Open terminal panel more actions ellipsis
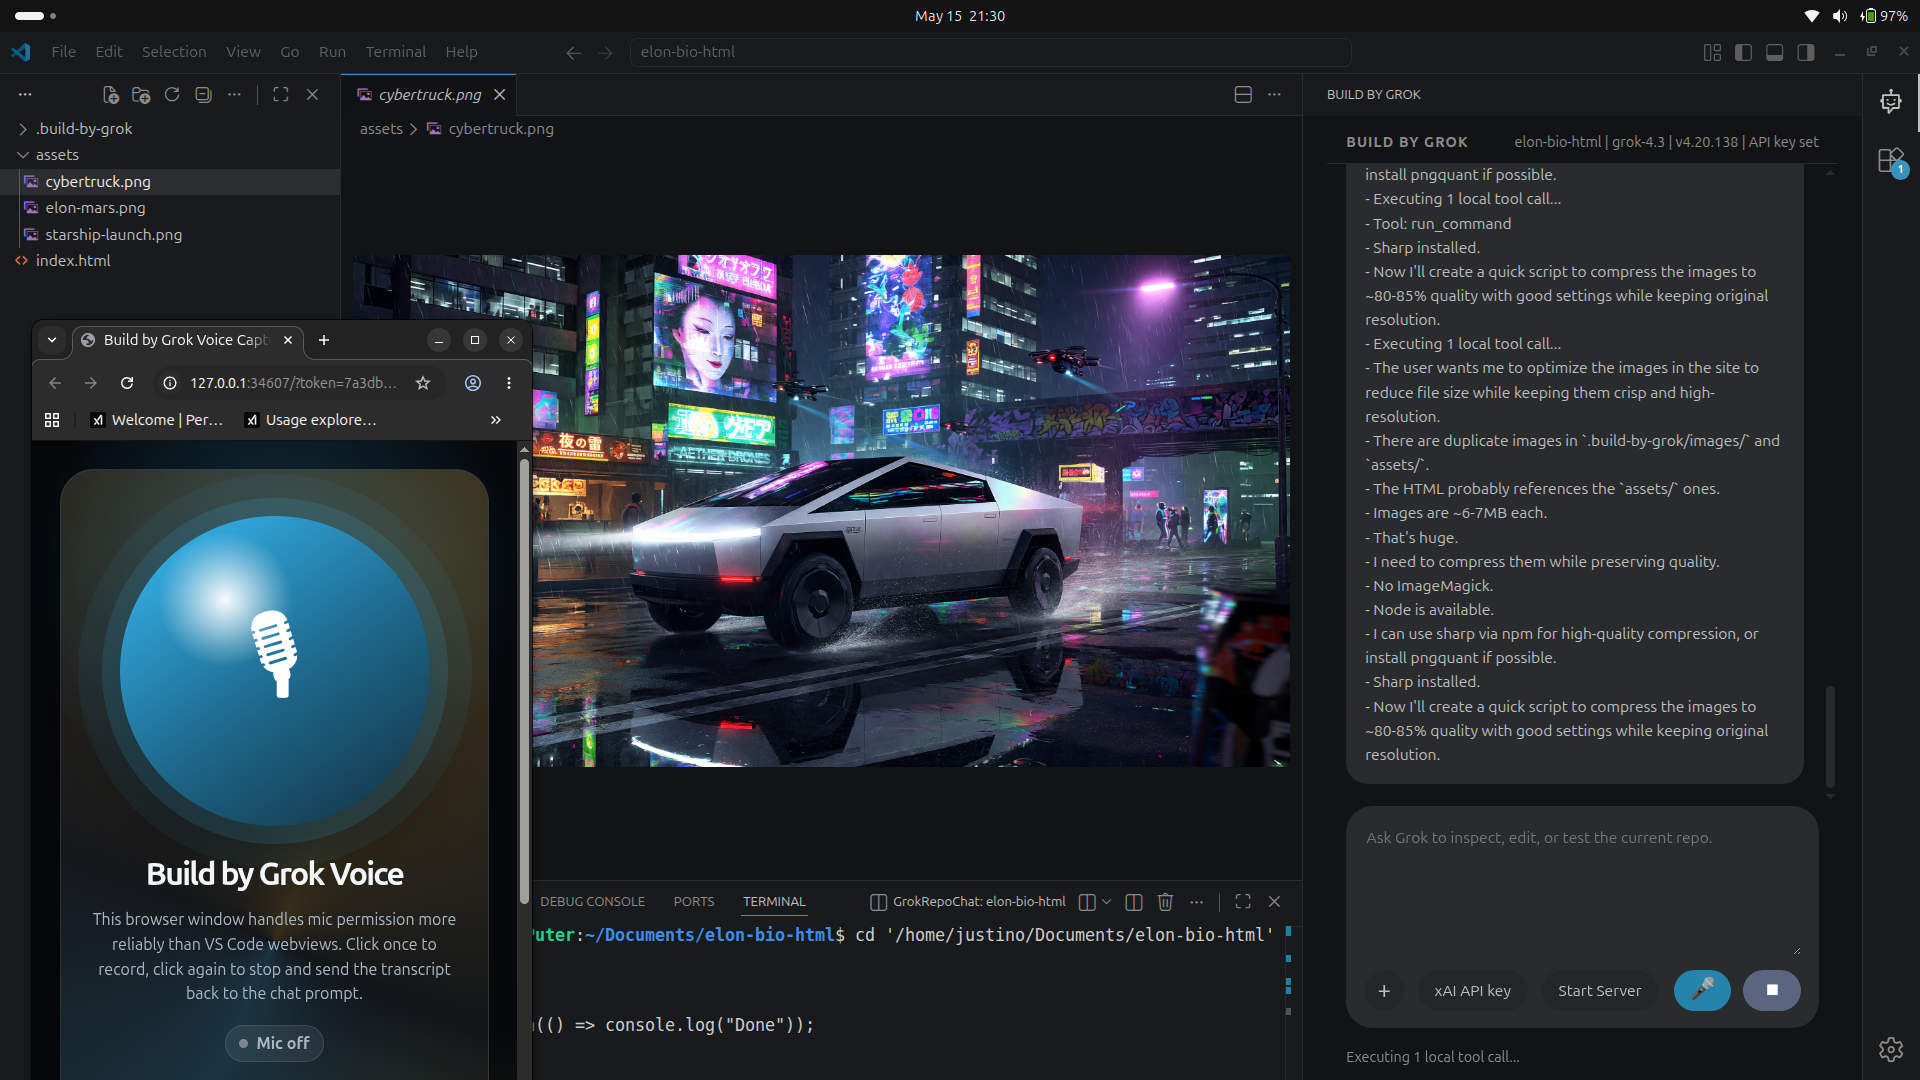1920x1080 pixels. pos(1196,902)
